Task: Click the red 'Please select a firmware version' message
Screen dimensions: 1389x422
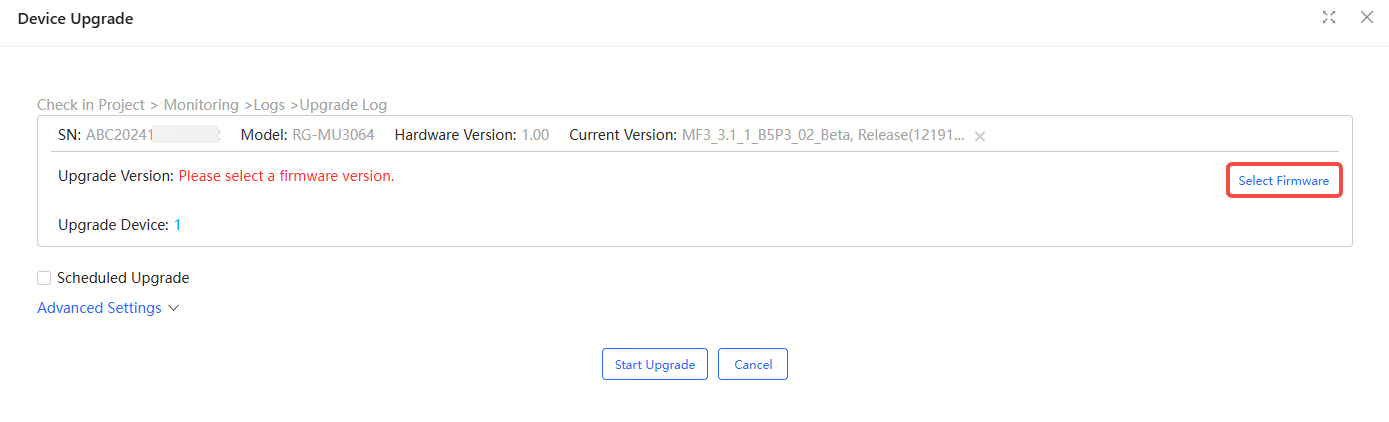Action: click(x=286, y=176)
